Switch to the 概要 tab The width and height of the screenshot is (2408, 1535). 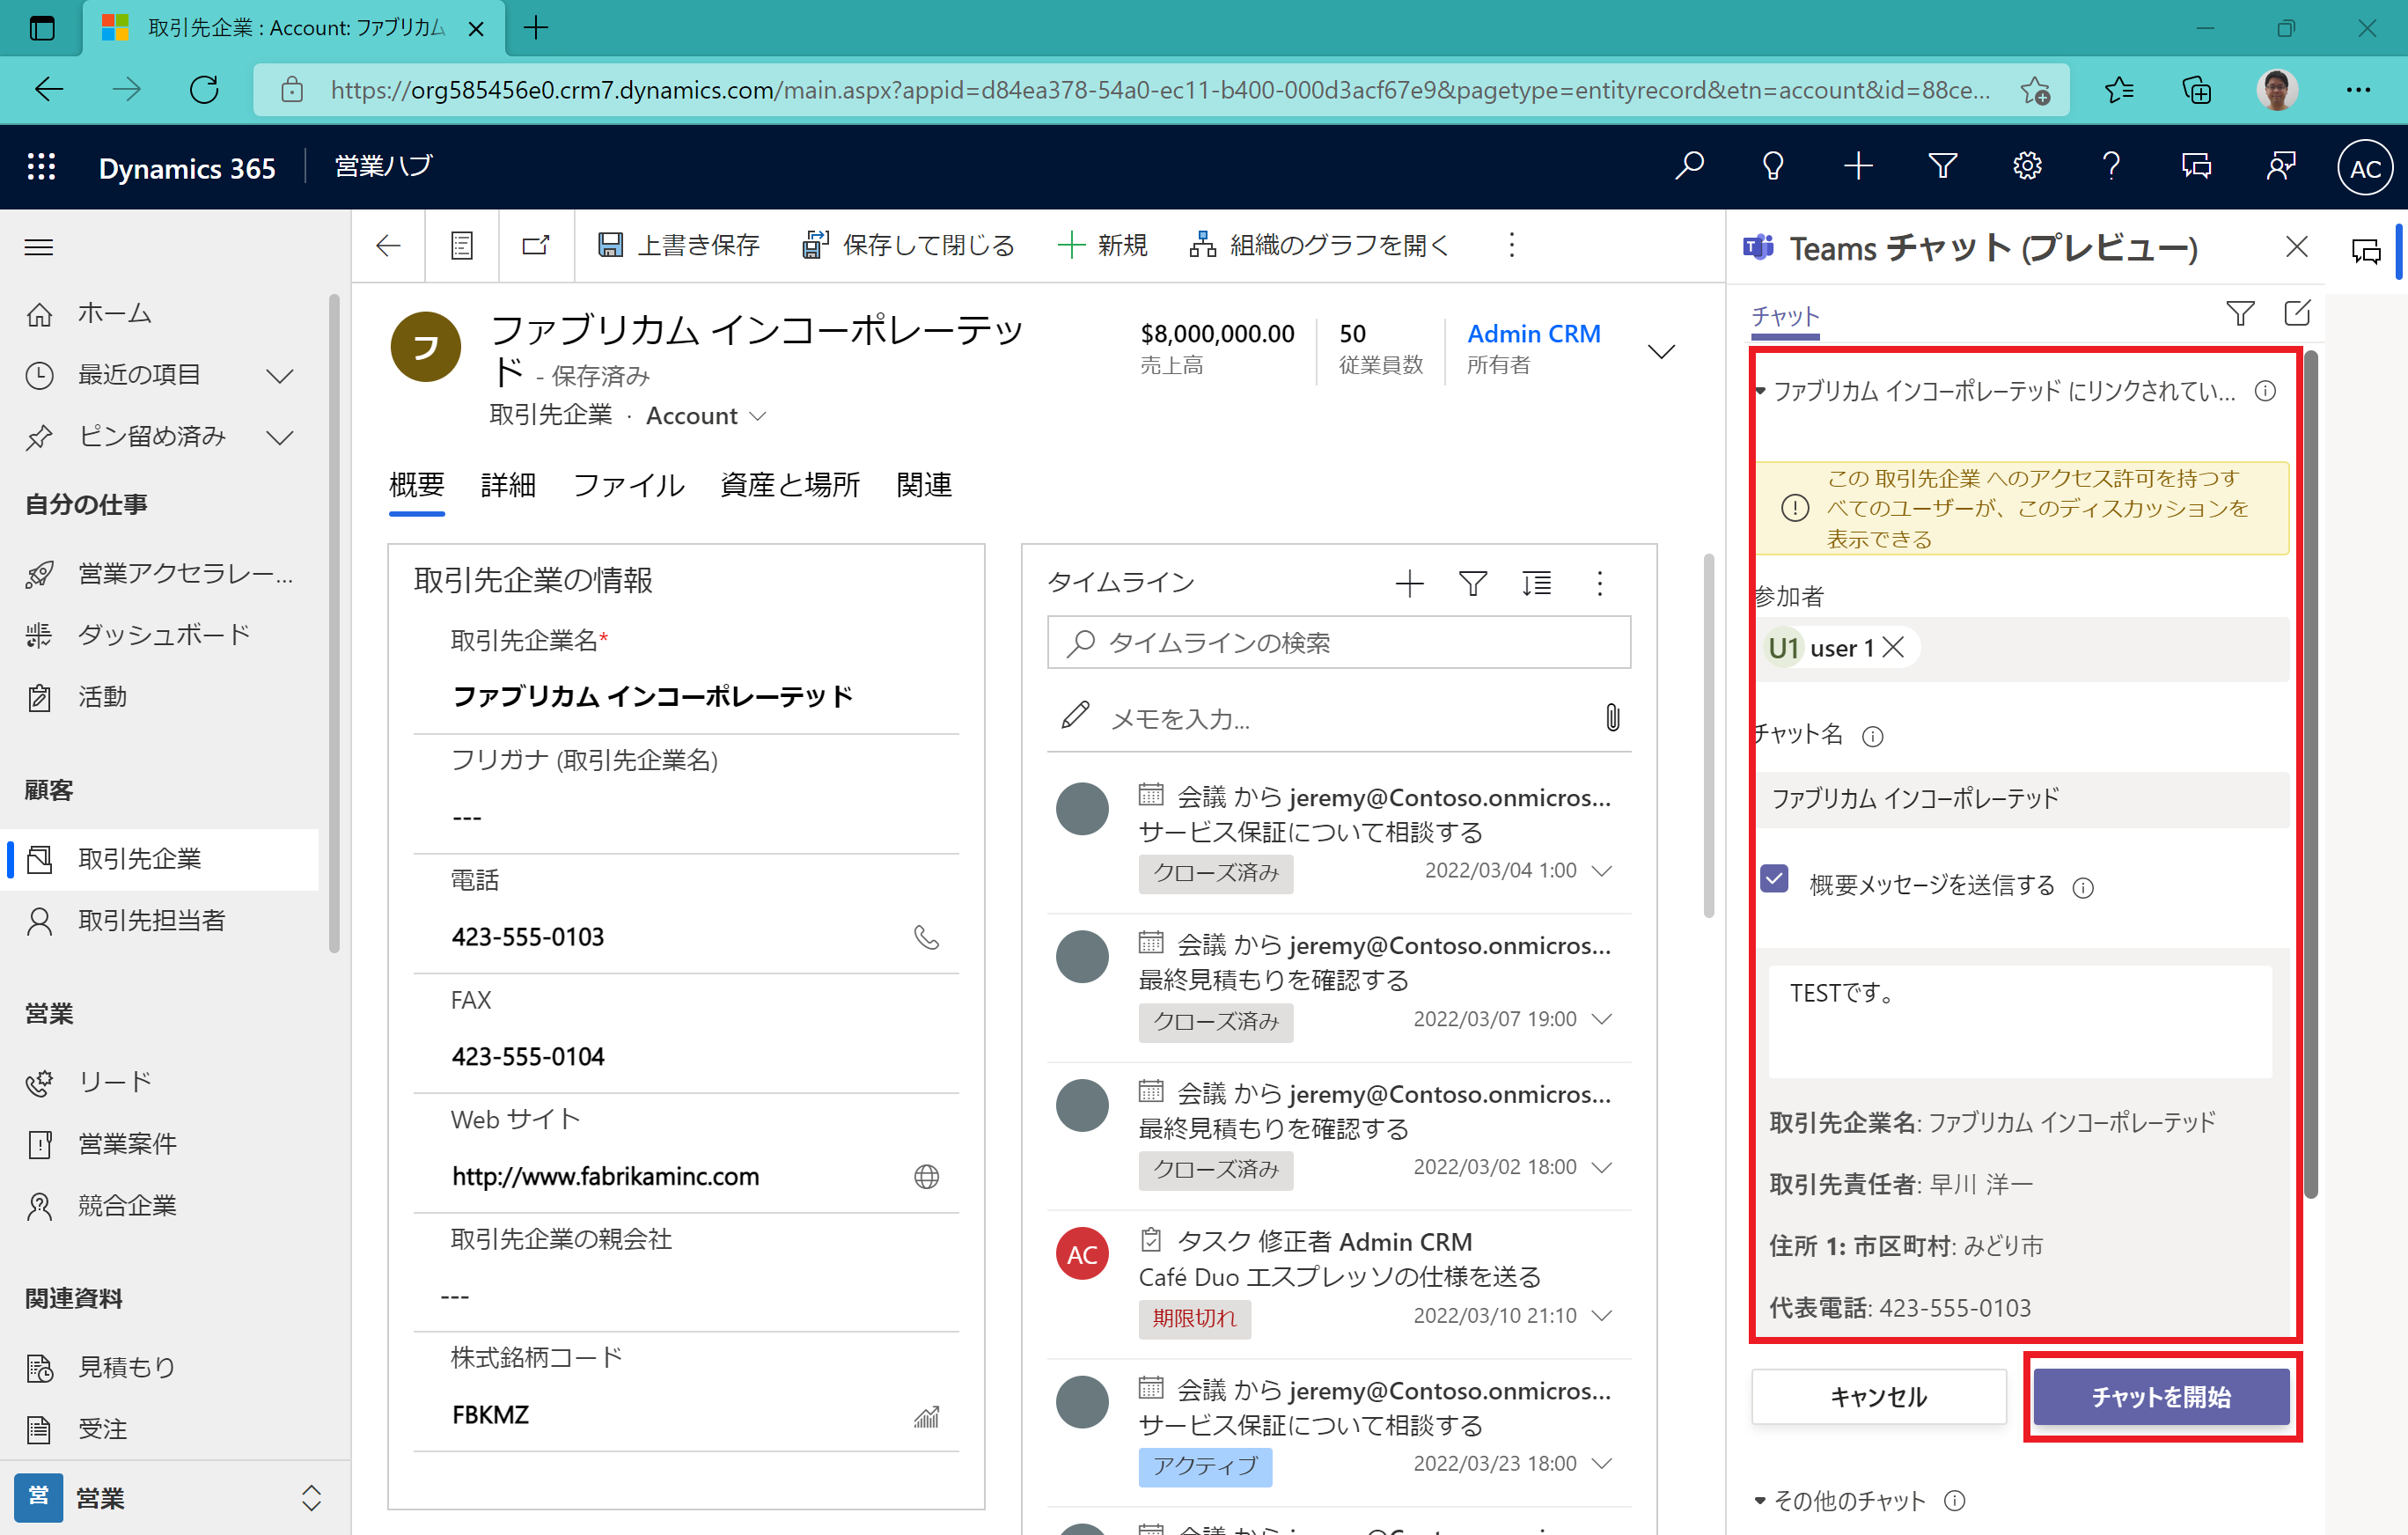coord(416,485)
